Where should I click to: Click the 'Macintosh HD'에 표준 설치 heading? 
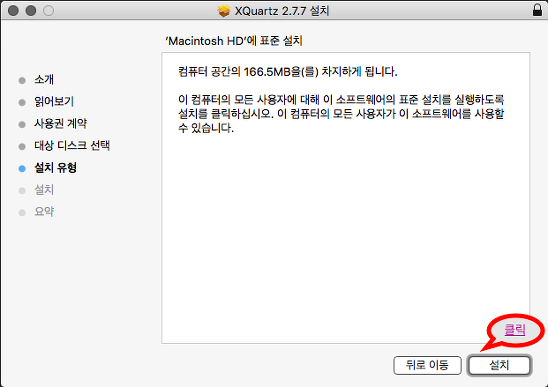234,41
